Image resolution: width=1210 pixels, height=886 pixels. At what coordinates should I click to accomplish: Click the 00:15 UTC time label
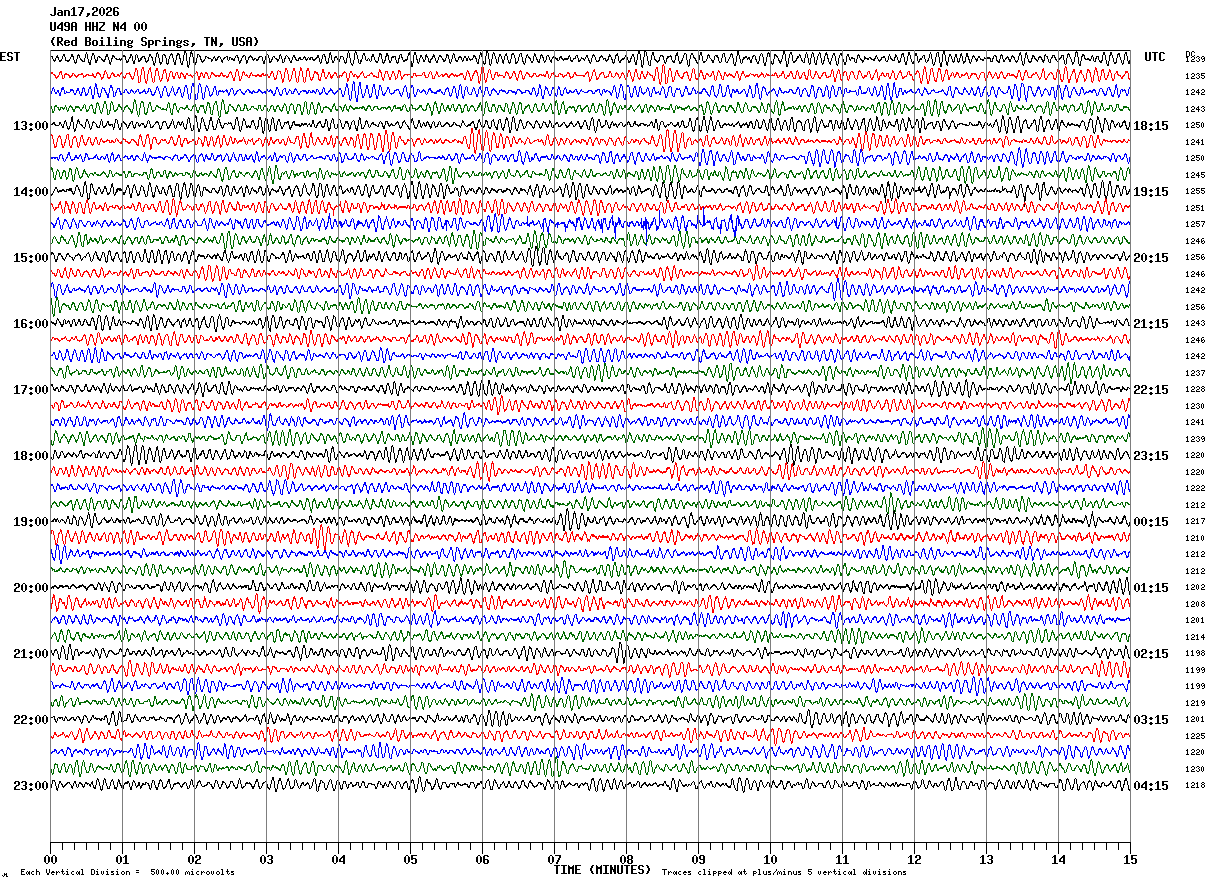(x=1151, y=522)
